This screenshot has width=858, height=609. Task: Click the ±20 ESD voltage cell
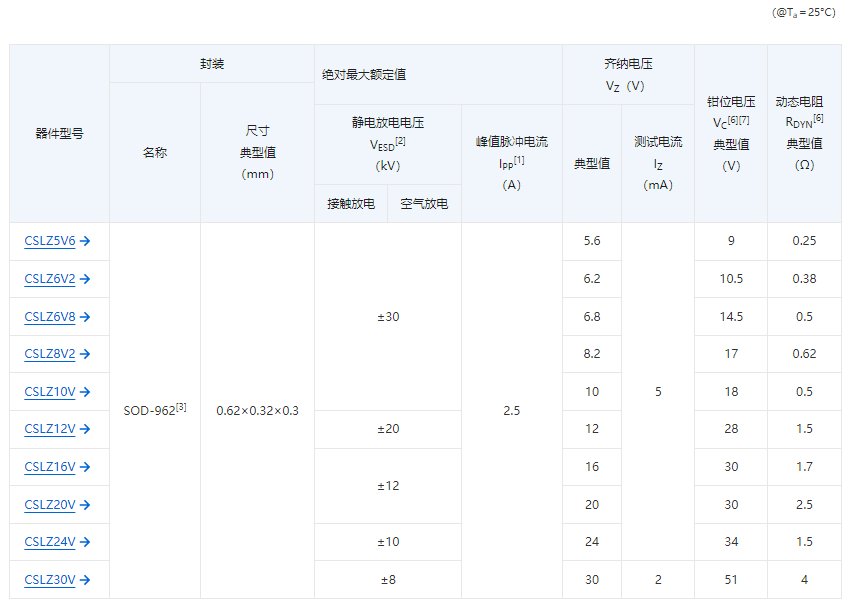pos(388,429)
